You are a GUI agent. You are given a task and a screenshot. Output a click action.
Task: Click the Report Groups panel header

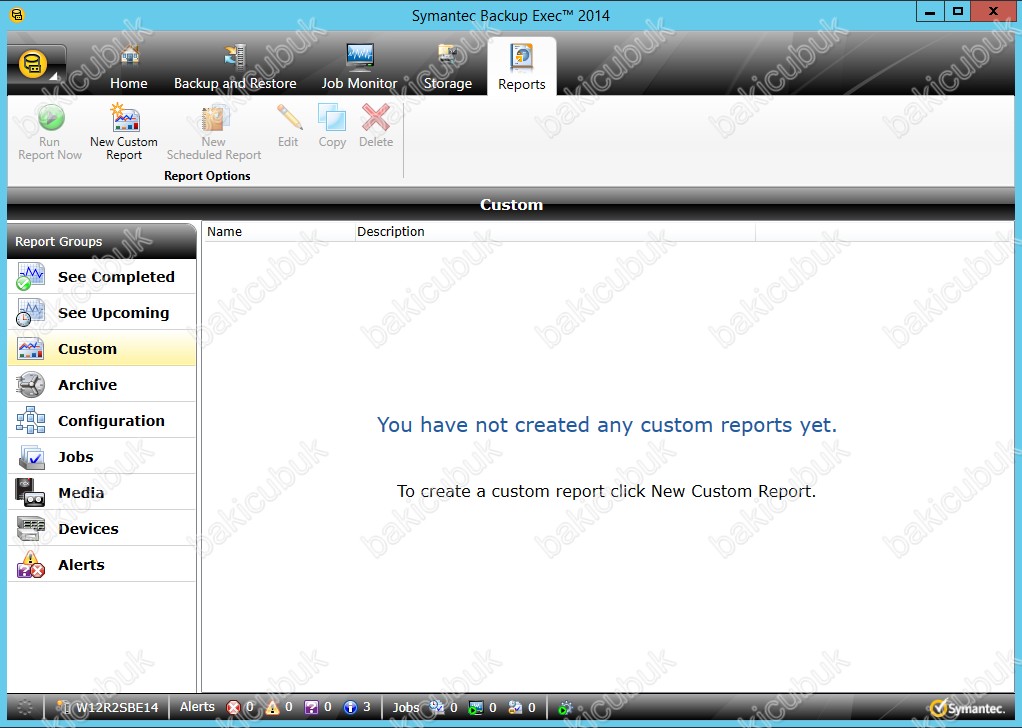(x=102, y=241)
